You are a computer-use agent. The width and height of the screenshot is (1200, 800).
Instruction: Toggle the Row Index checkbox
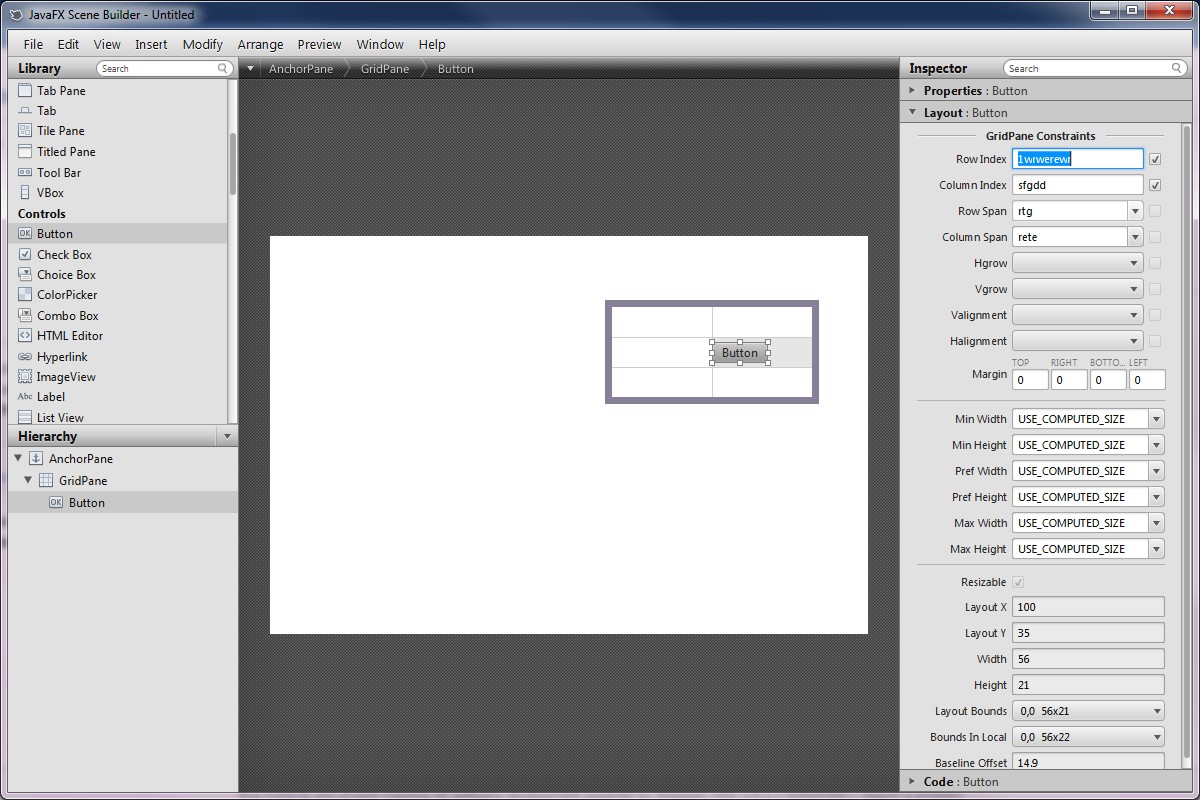click(x=1155, y=159)
